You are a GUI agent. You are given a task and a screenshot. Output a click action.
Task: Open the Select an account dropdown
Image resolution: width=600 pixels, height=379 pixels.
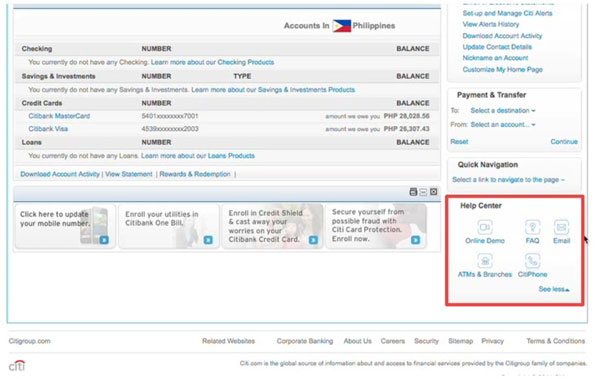(x=503, y=125)
